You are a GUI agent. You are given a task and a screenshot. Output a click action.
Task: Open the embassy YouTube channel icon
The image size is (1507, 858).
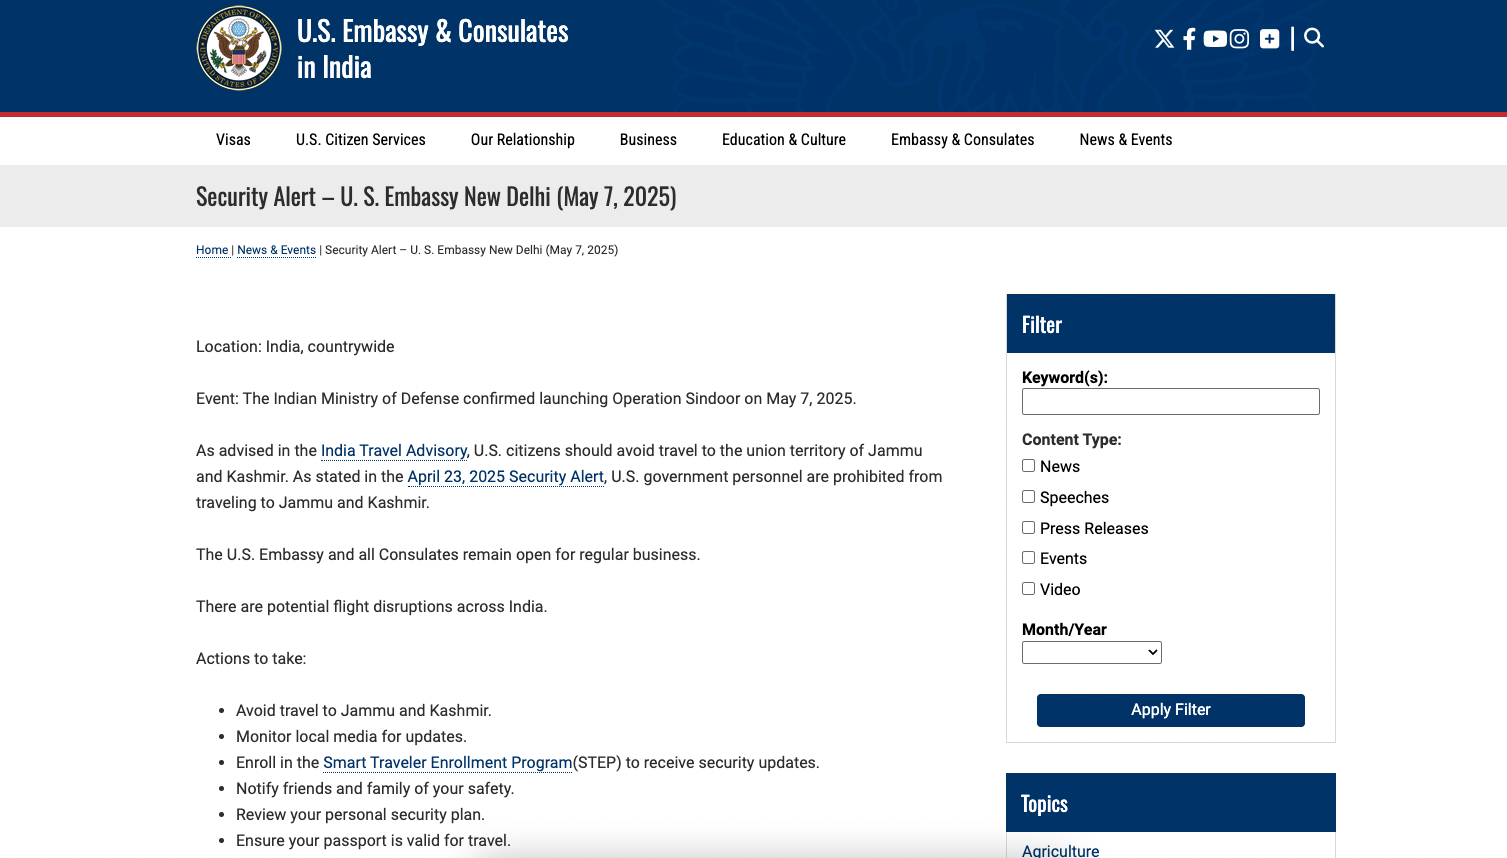(x=1215, y=39)
